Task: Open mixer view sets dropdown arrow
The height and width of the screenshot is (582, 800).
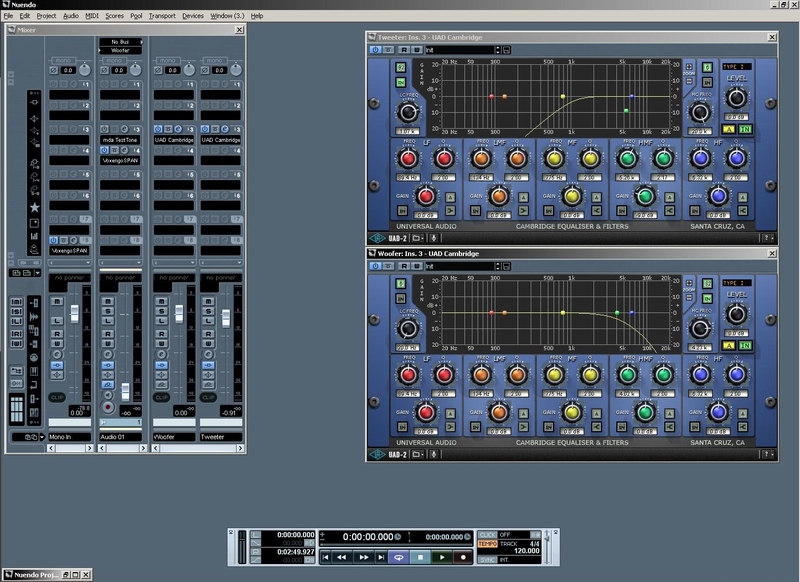Action: coord(37,273)
